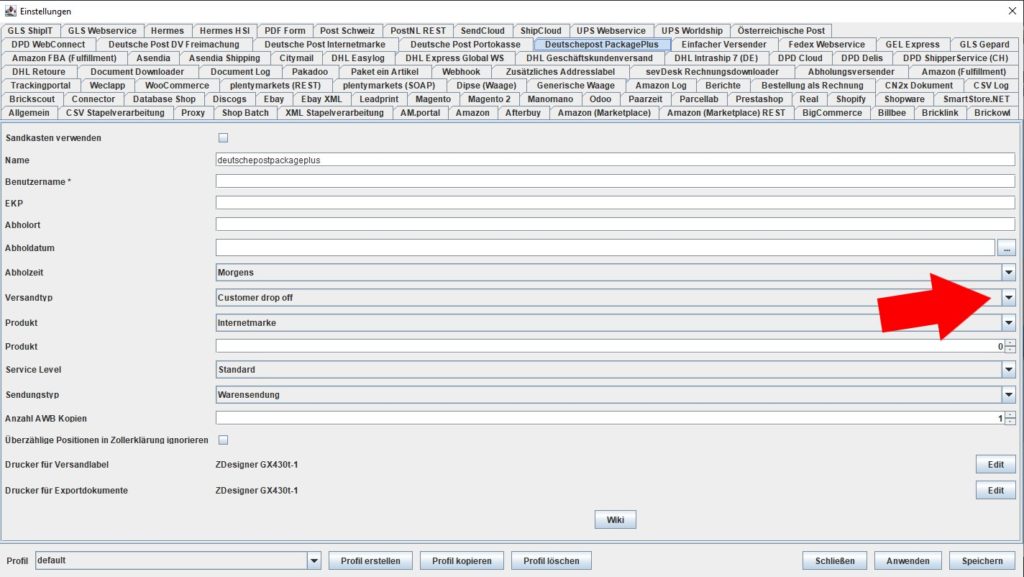1024x577 pixels.
Task: Click the Produkt numeric stepper arrows
Action: click(x=1010, y=346)
